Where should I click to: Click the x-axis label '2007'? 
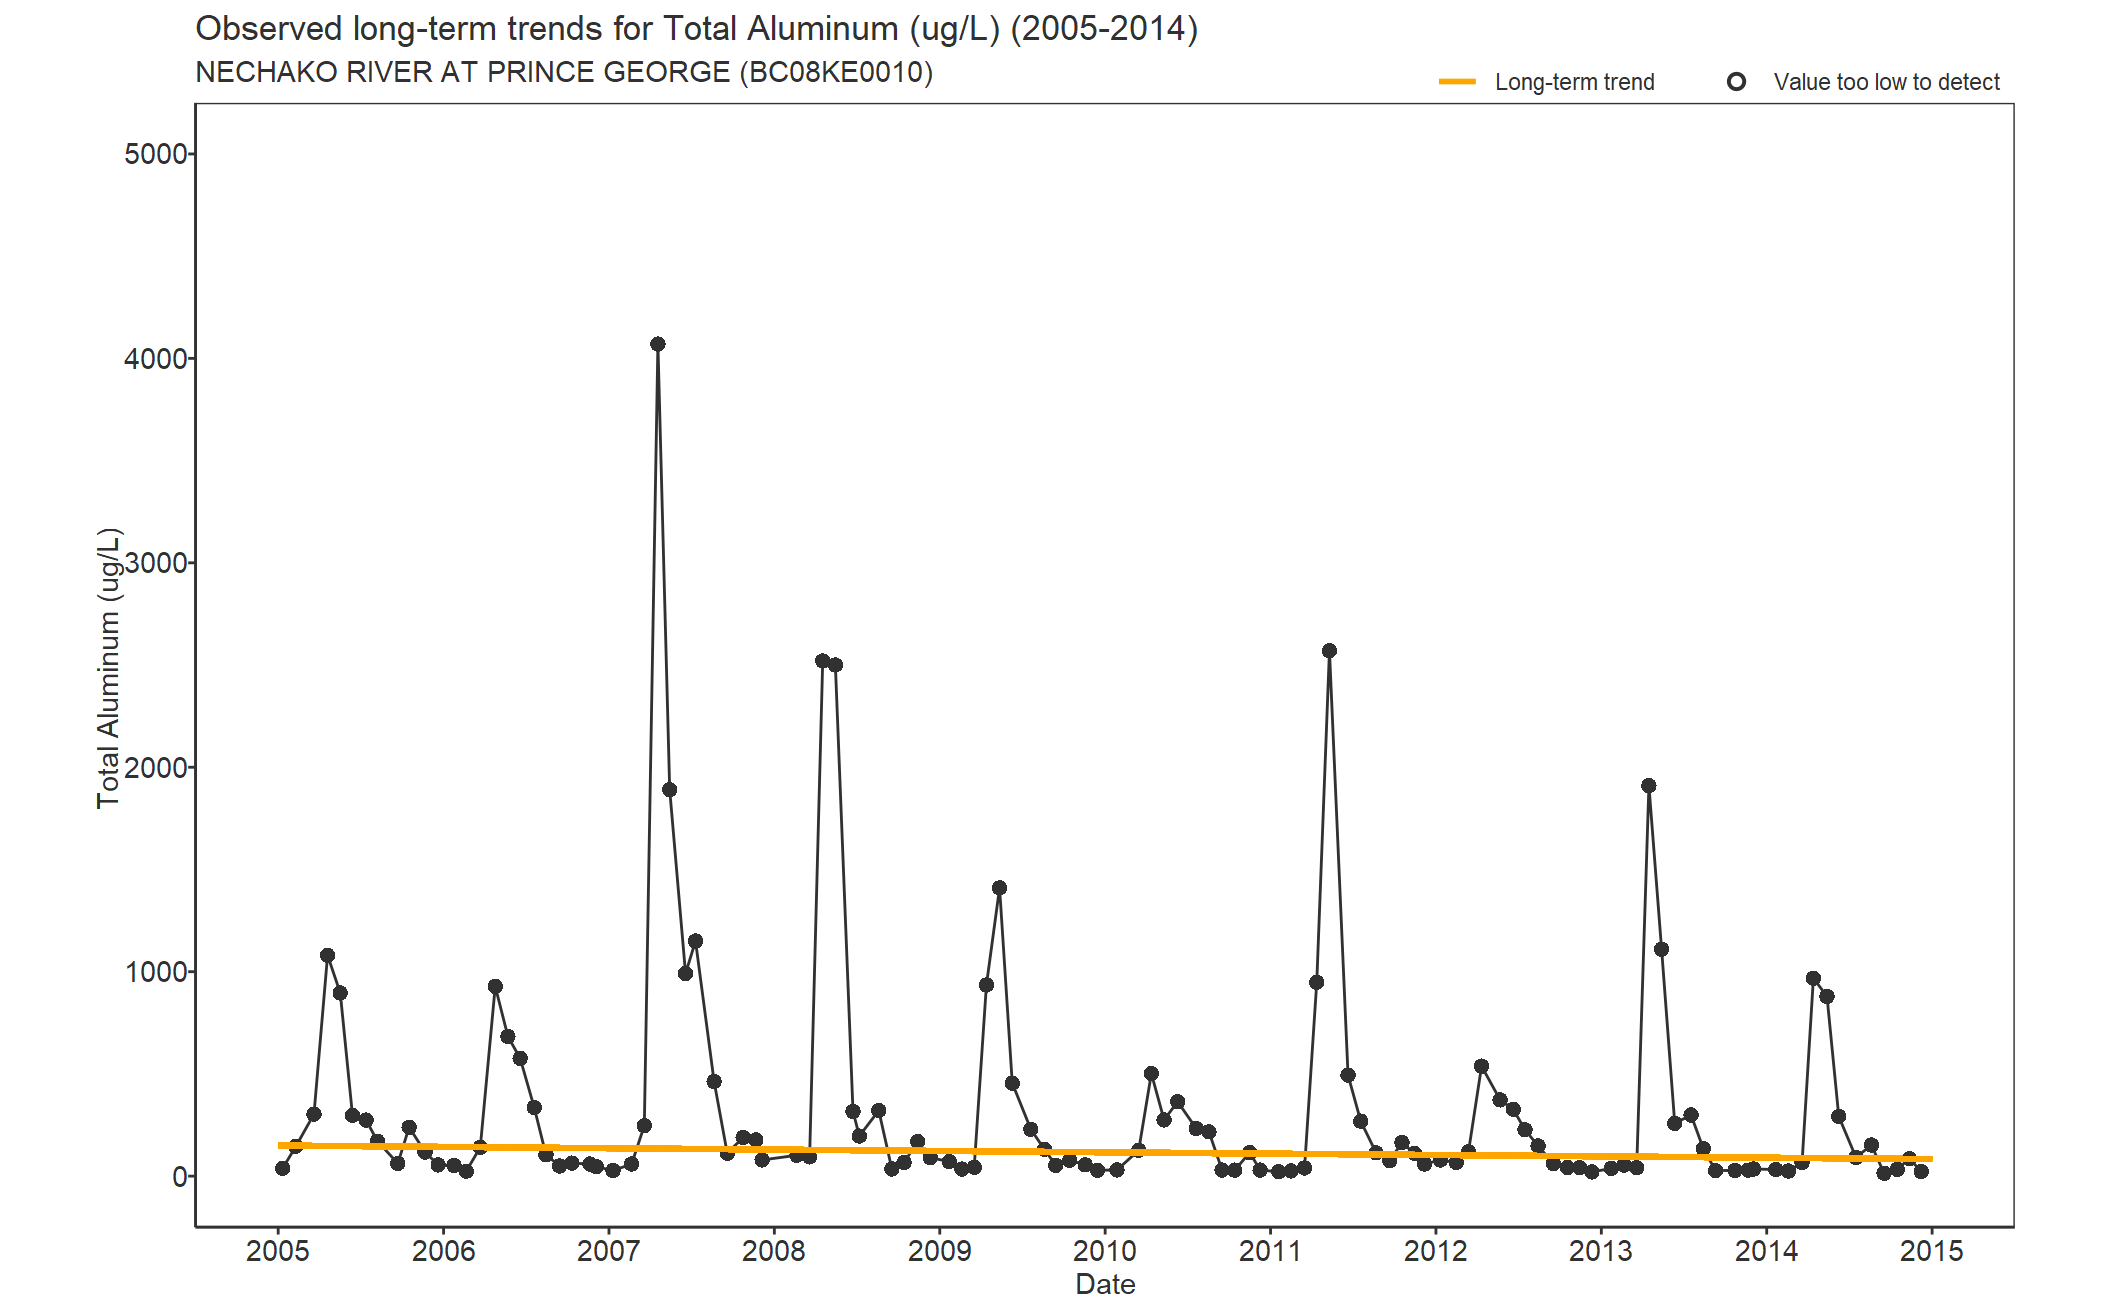click(609, 1251)
